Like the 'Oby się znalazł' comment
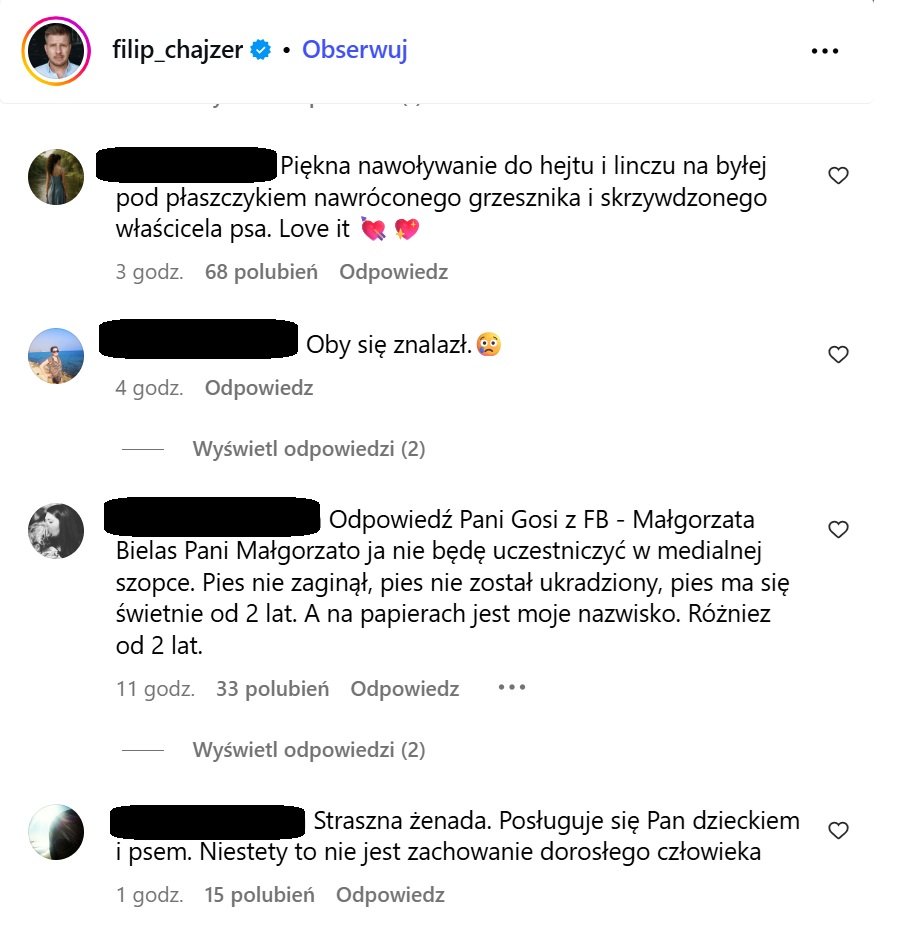This screenshot has height=934, width=917. tap(838, 355)
